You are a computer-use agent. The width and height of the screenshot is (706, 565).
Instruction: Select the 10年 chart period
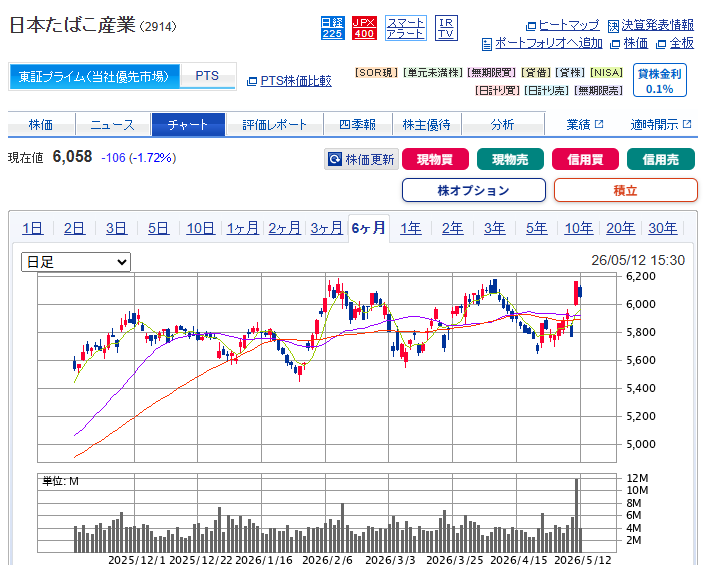[579, 228]
